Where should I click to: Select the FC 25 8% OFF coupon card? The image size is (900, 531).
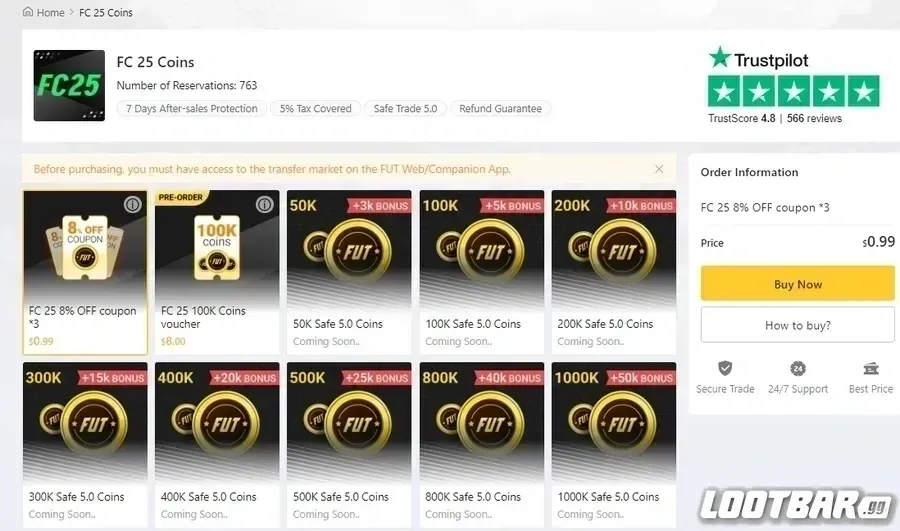click(x=85, y=272)
